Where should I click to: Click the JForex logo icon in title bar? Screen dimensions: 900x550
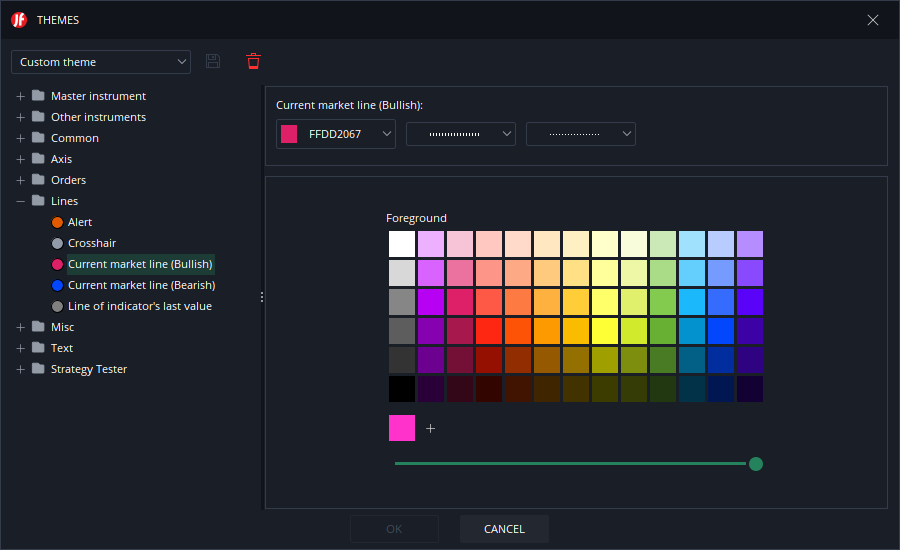click(x=19, y=20)
